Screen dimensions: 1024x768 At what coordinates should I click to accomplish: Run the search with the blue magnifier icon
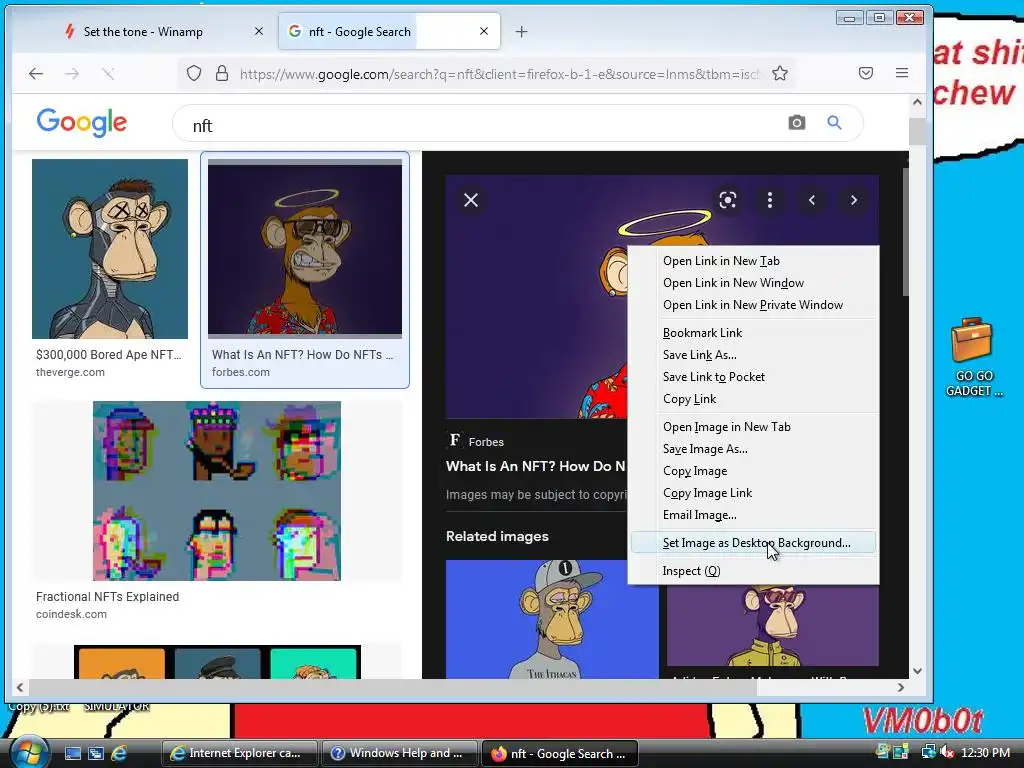pos(834,123)
